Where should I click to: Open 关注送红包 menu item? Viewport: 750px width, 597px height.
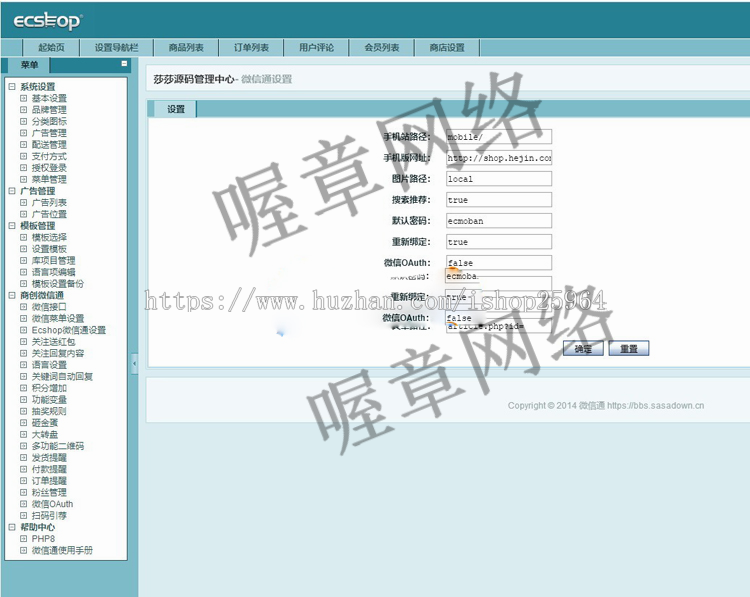pos(53,342)
